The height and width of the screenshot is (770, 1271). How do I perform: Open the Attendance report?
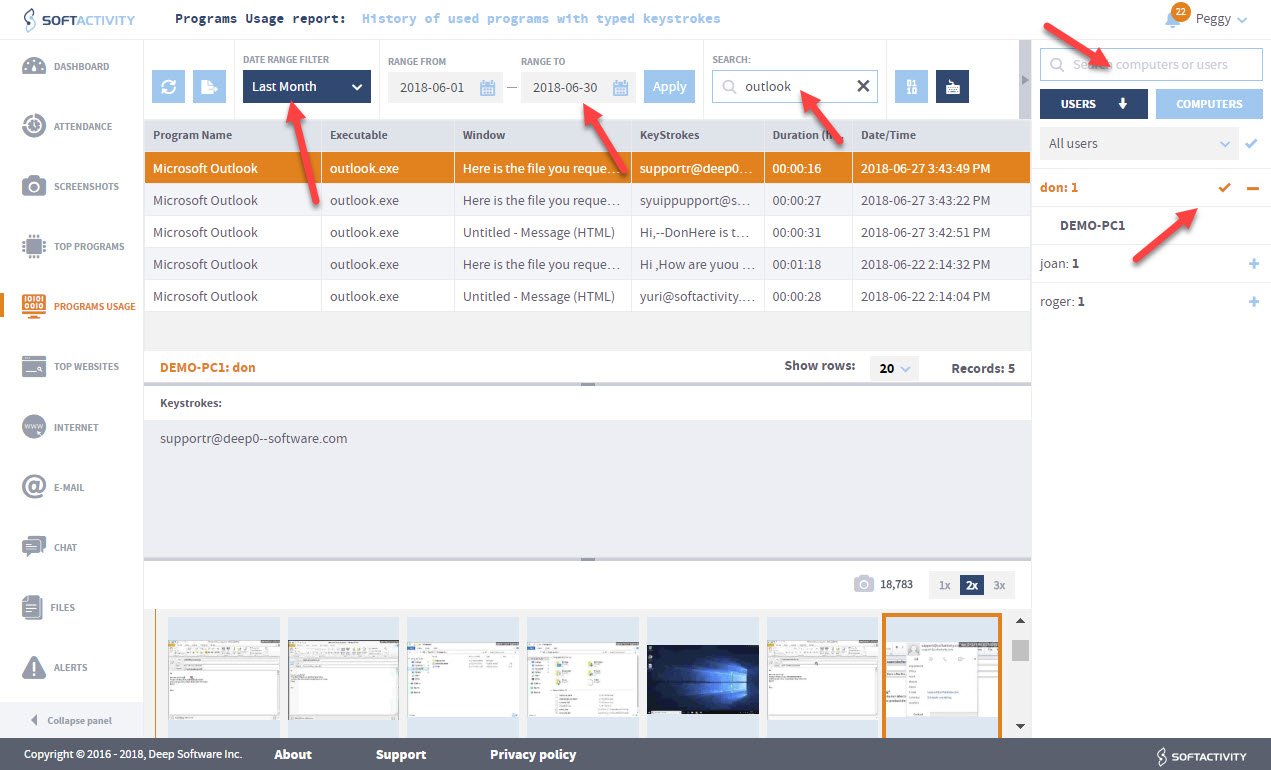pos(68,127)
